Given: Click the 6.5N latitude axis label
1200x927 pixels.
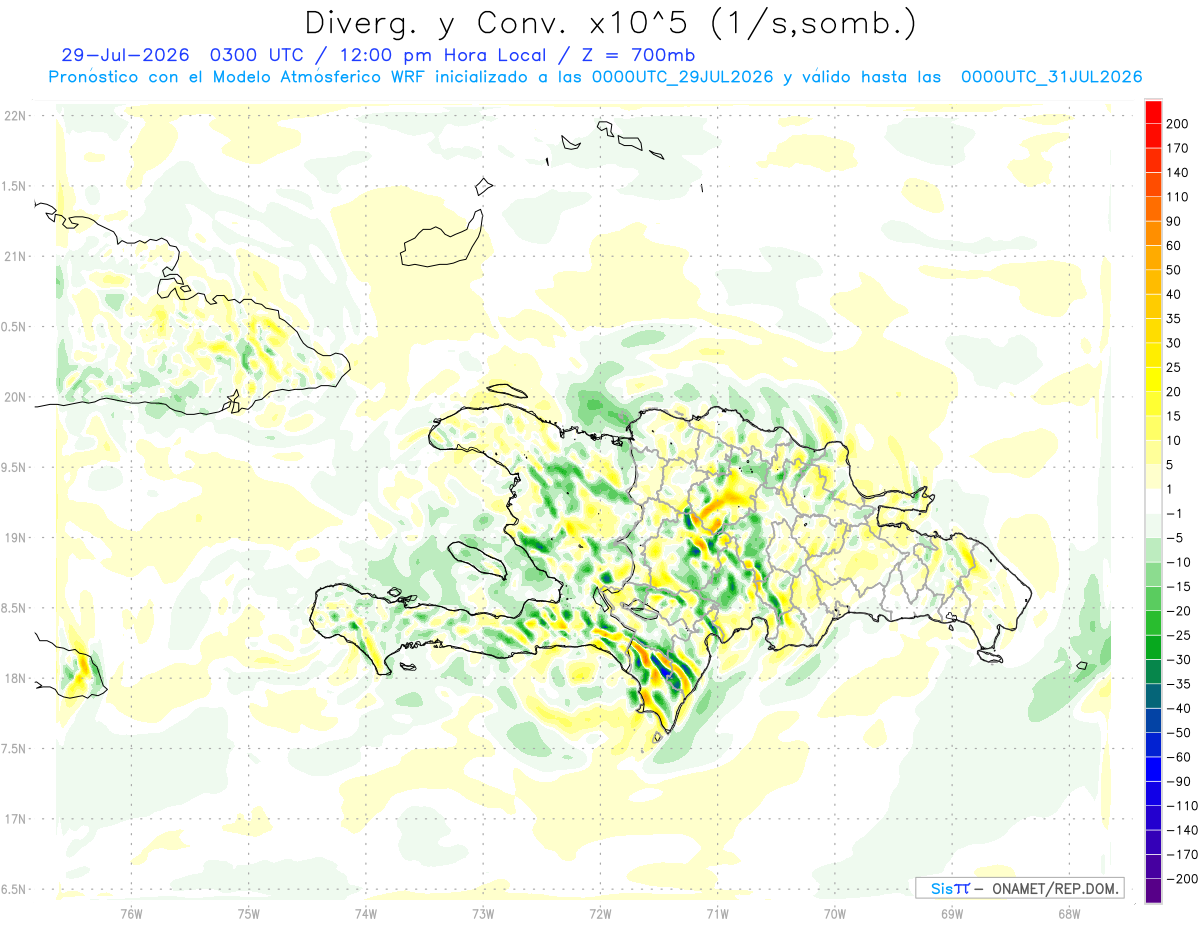Looking at the screenshot, I should point(15,889).
